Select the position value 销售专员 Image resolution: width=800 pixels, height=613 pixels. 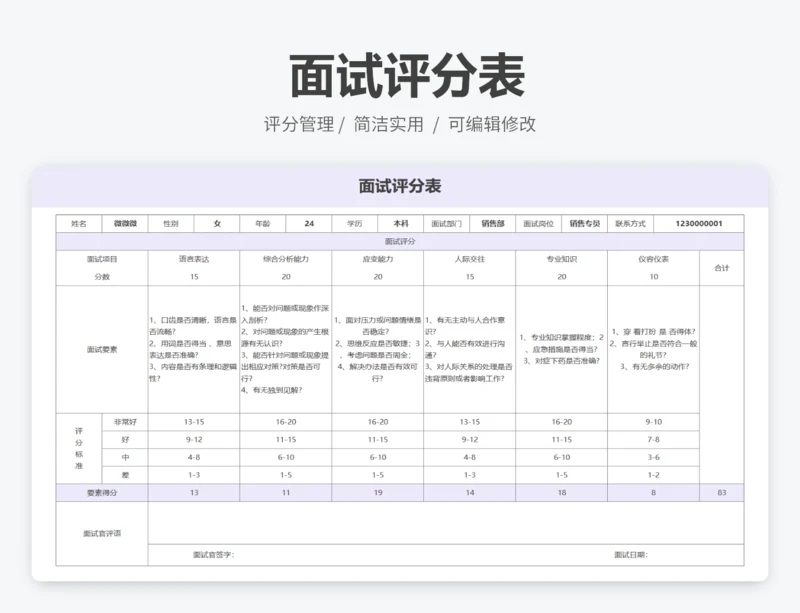[x=584, y=224]
